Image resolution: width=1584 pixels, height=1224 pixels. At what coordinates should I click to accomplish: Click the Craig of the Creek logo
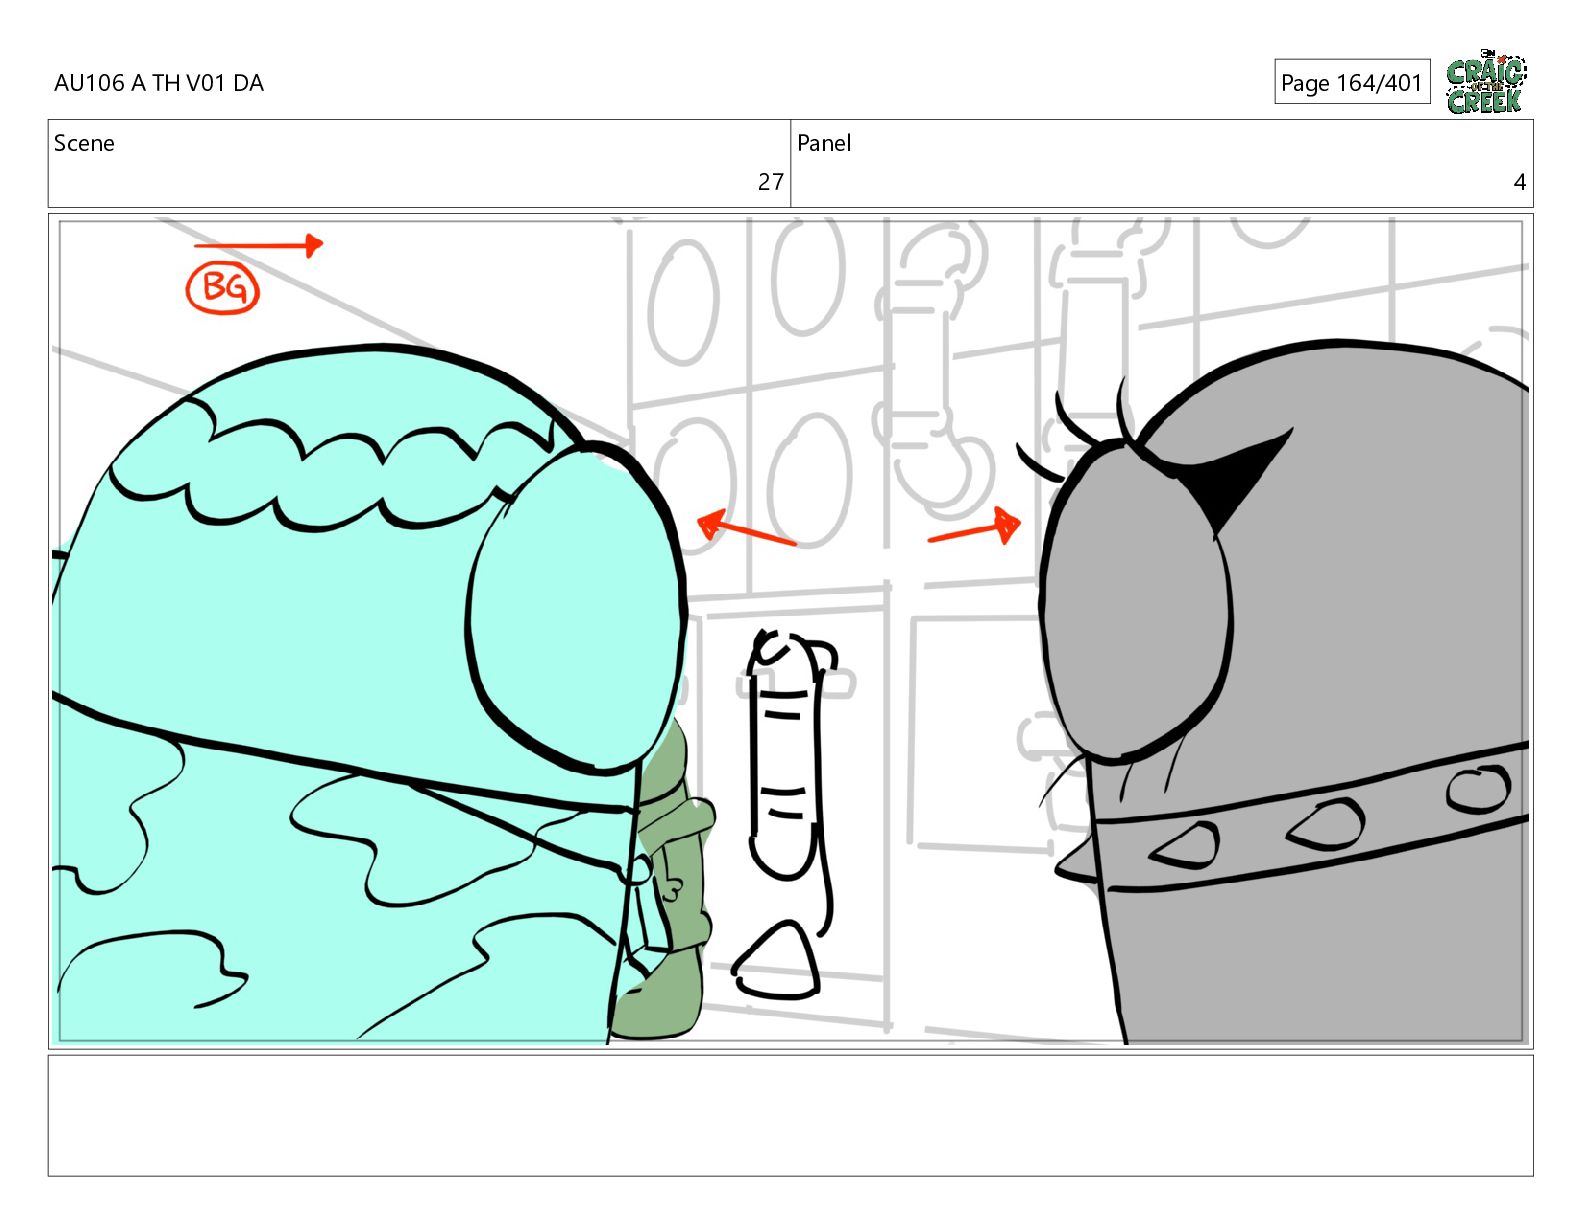pyautogui.click(x=1486, y=81)
